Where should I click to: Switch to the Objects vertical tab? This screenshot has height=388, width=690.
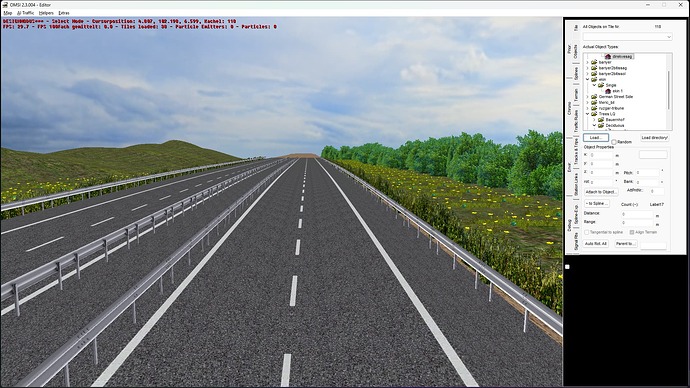[576, 51]
